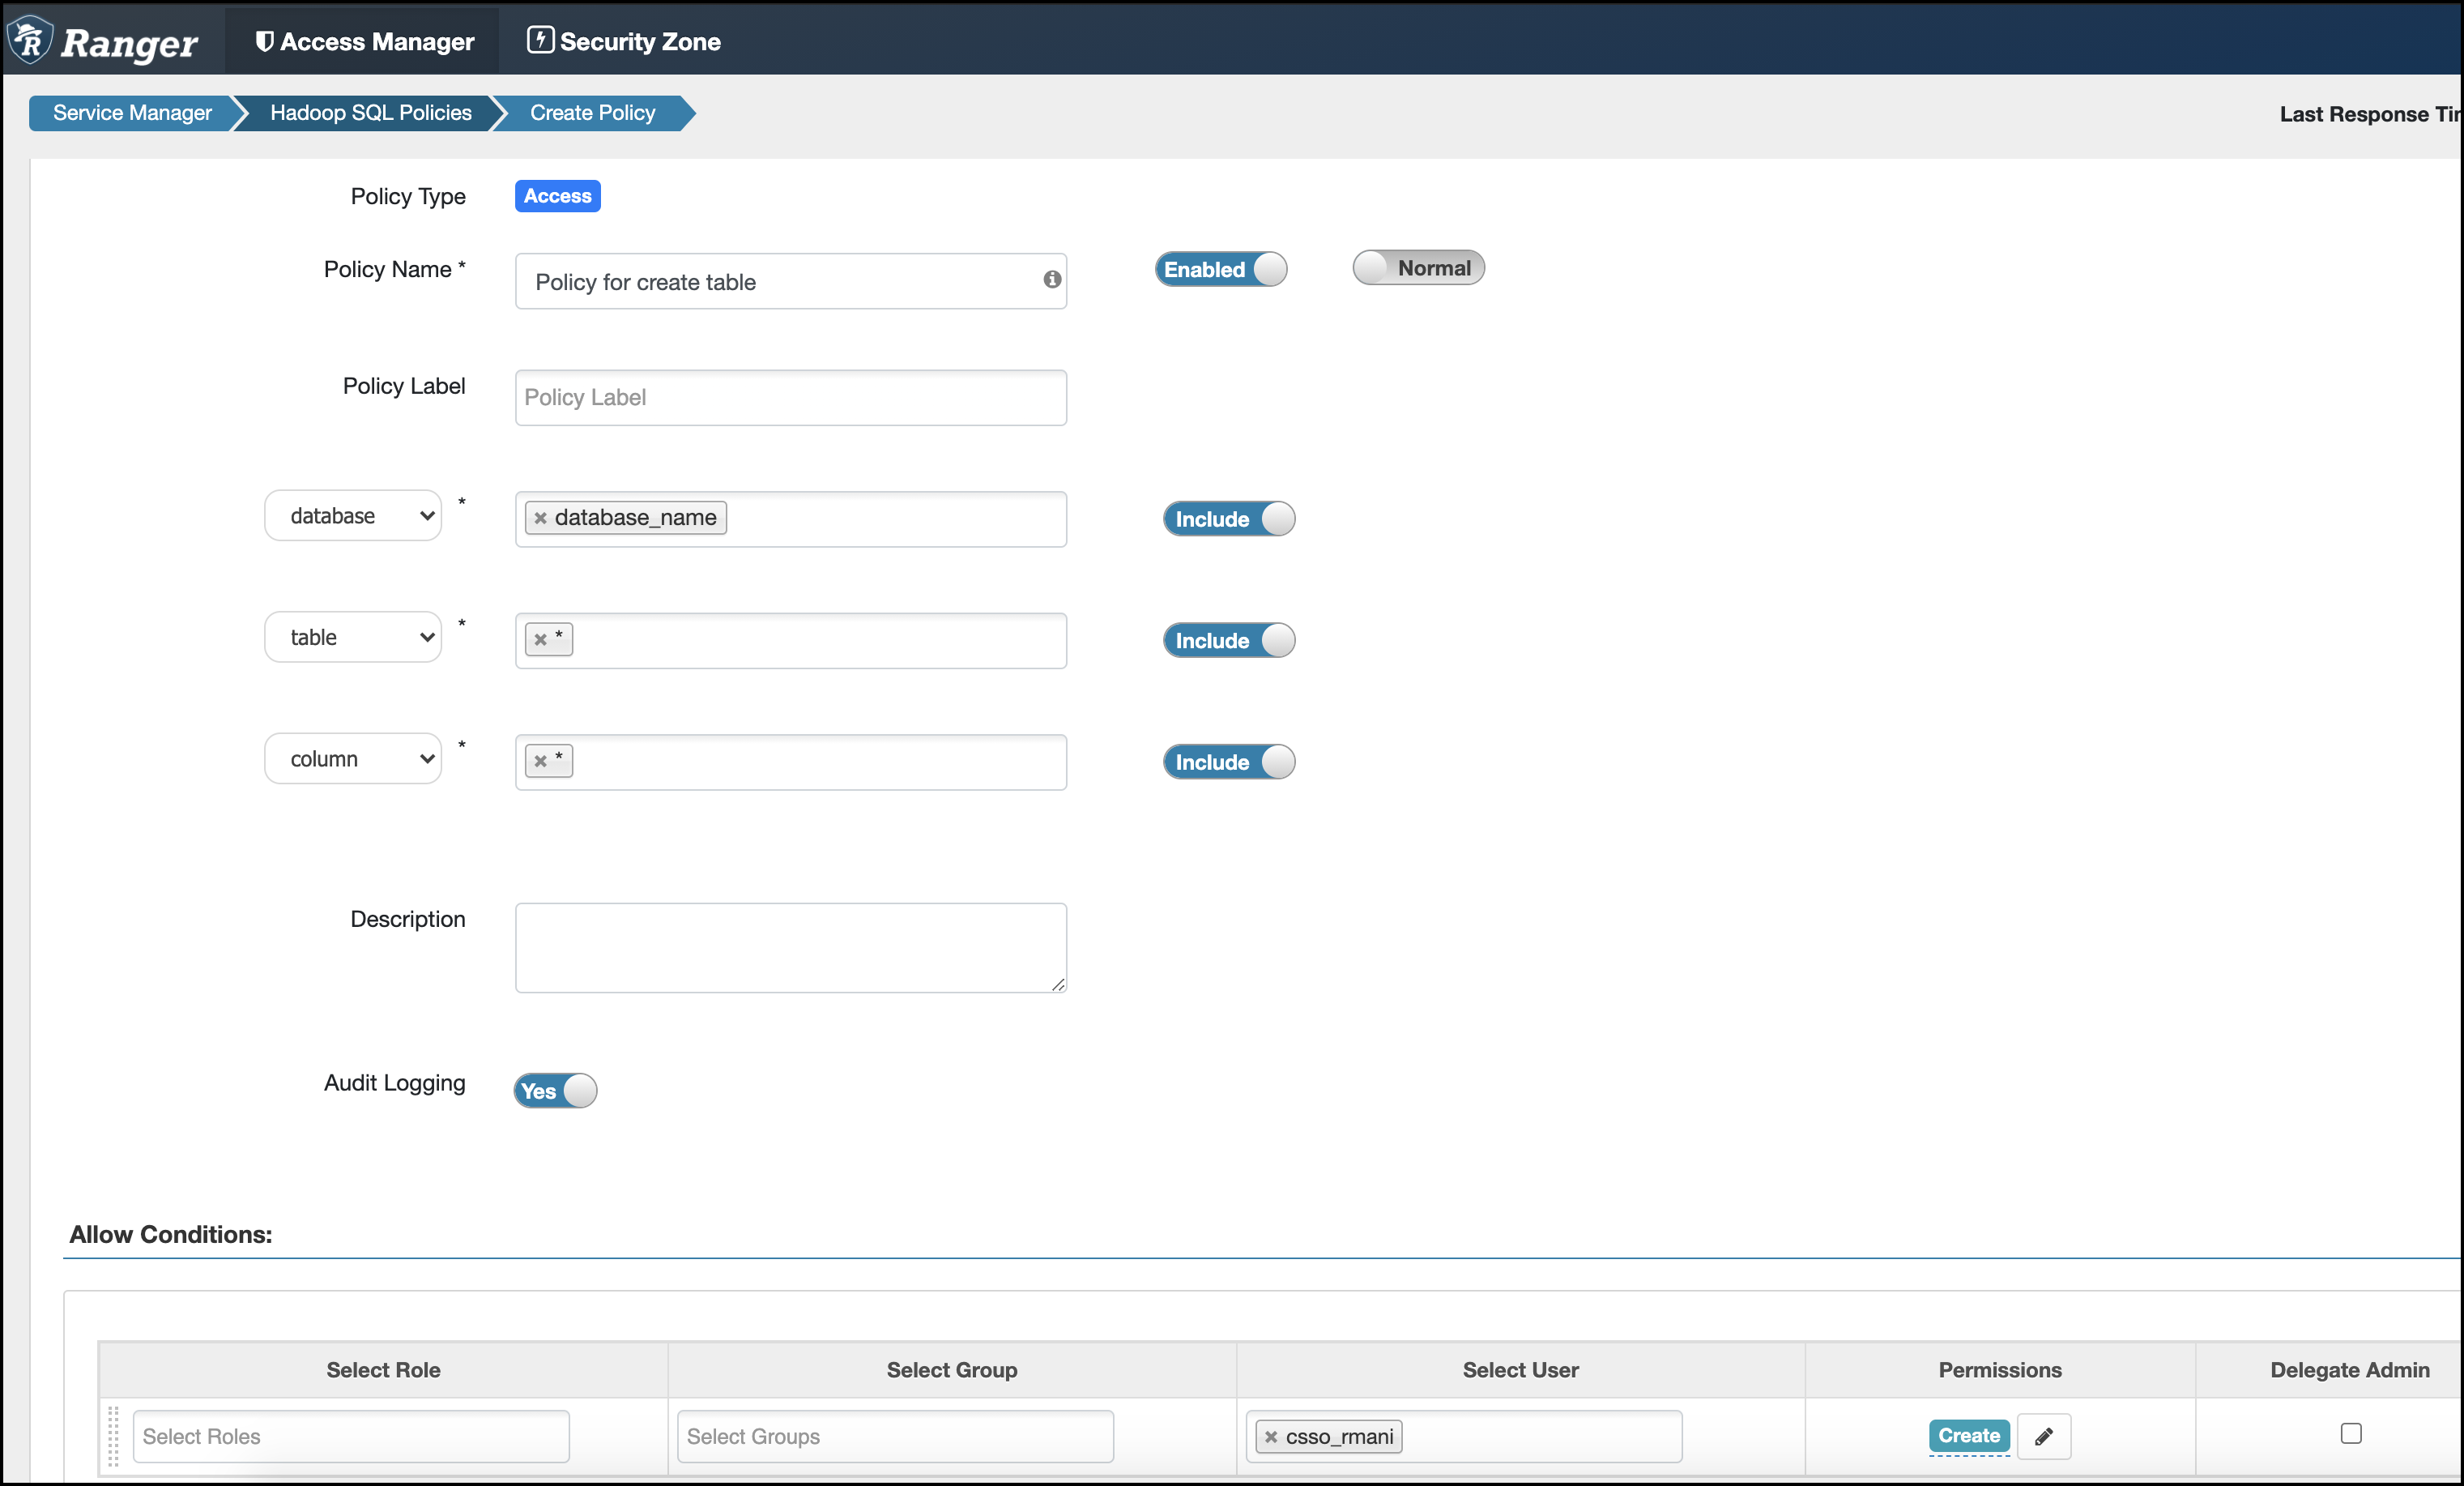Open the database resource dropdown
Screen dimensions: 2464x1486
[353, 516]
